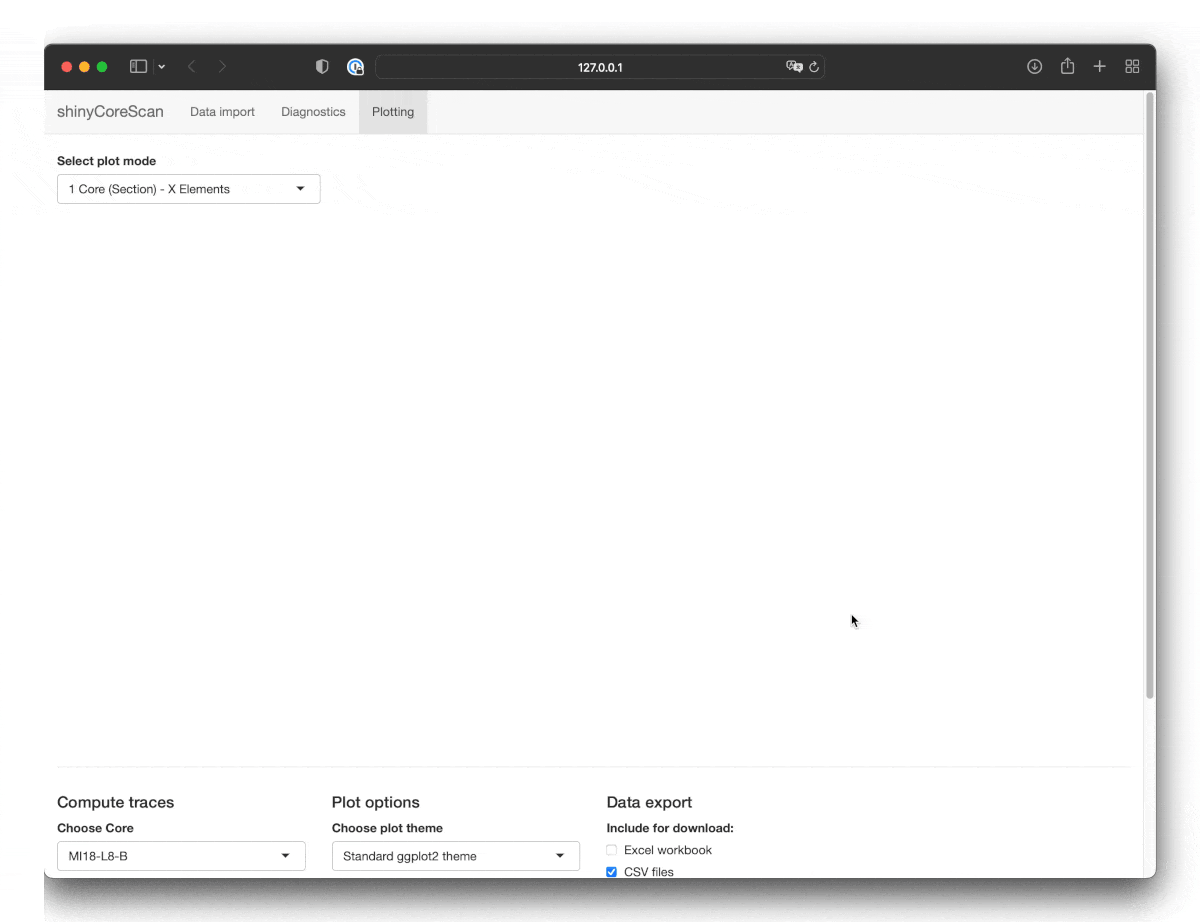
Task: Click the shinyCoreScan brand link
Action: click(110, 112)
